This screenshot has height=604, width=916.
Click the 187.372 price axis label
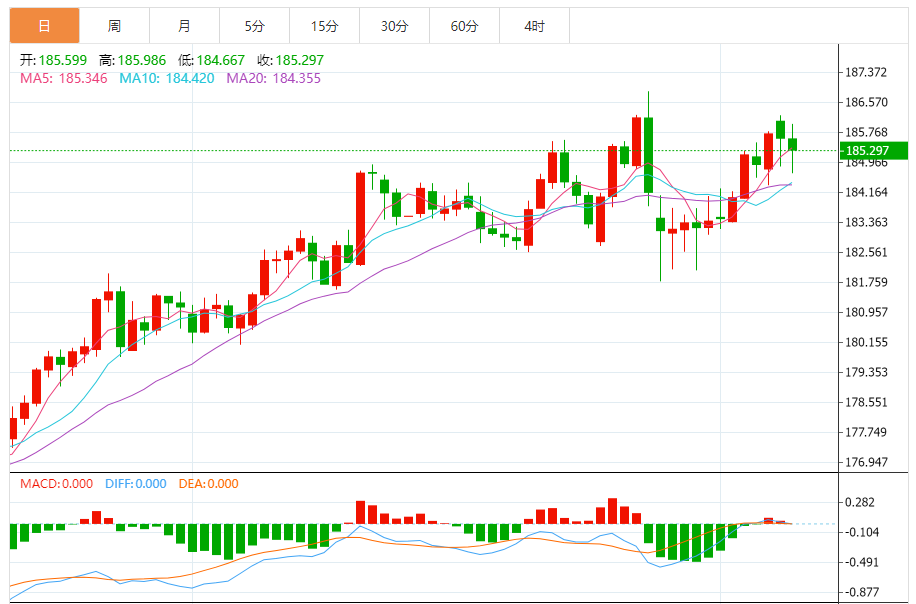click(x=866, y=72)
